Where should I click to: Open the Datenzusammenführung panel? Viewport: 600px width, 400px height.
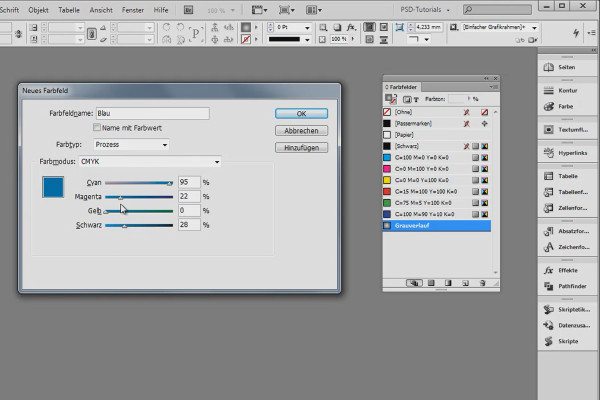pos(566,326)
